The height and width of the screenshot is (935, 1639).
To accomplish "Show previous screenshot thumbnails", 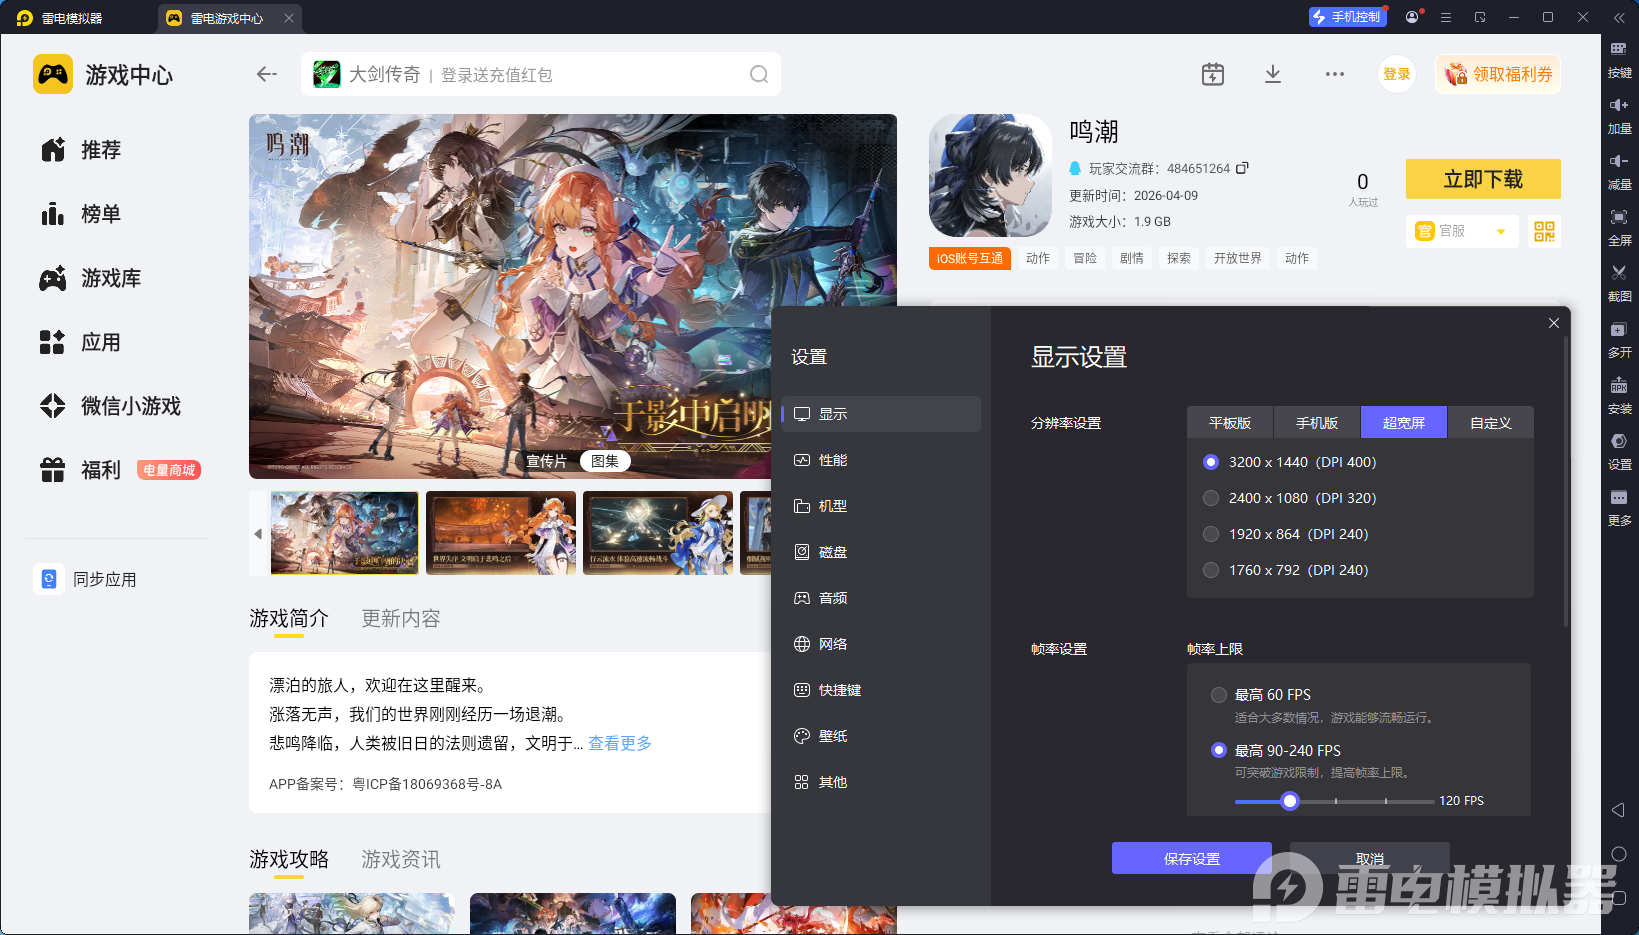I will tap(258, 534).
